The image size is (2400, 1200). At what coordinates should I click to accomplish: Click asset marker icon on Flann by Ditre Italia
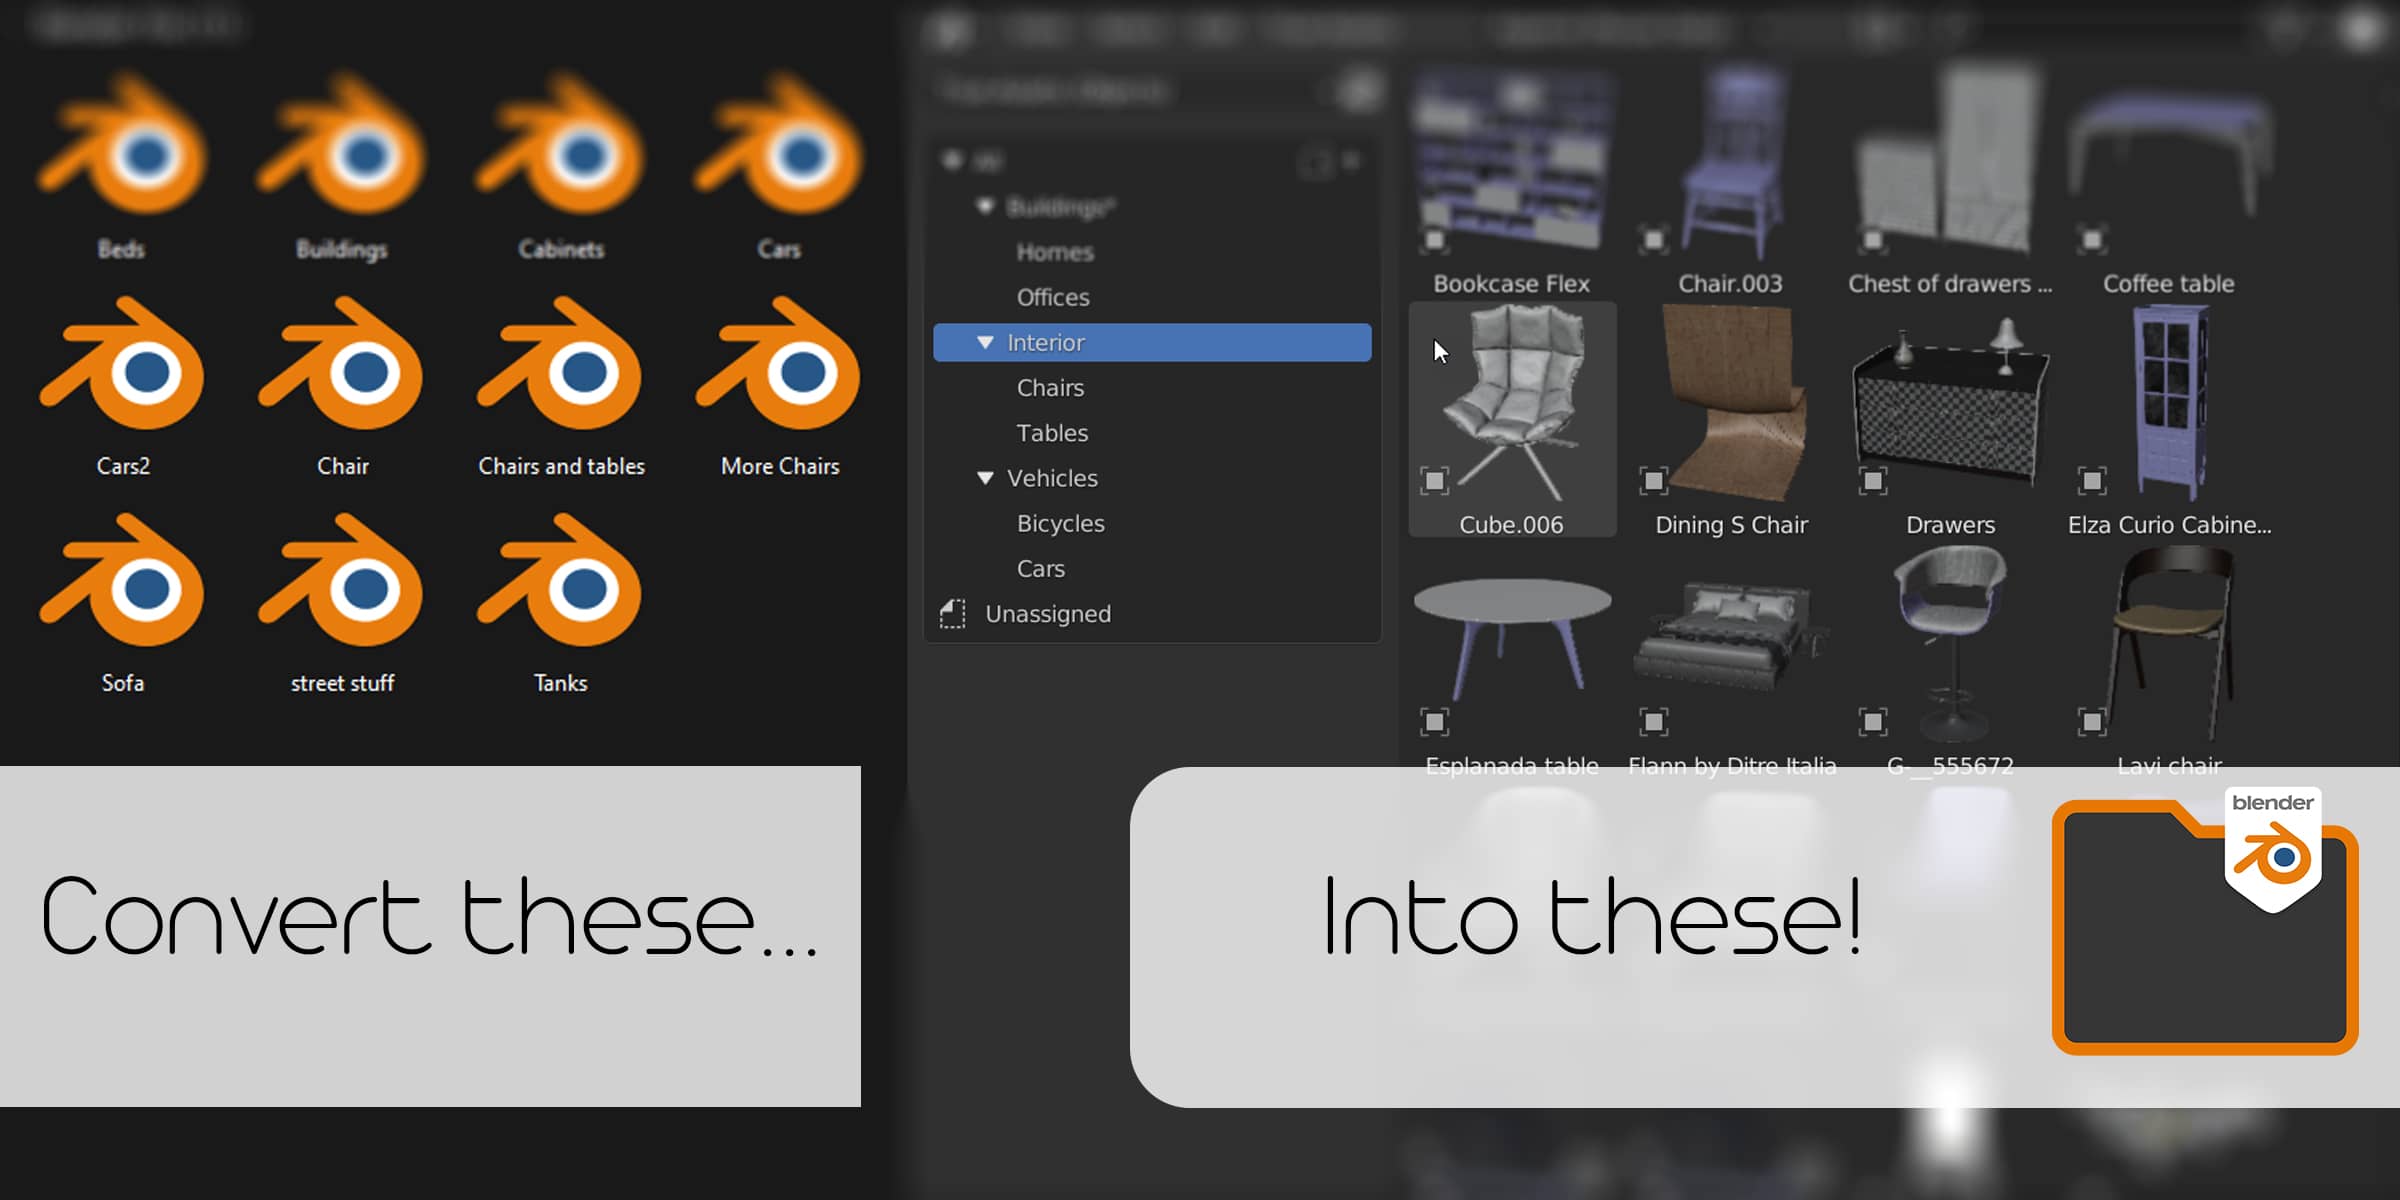point(1654,722)
